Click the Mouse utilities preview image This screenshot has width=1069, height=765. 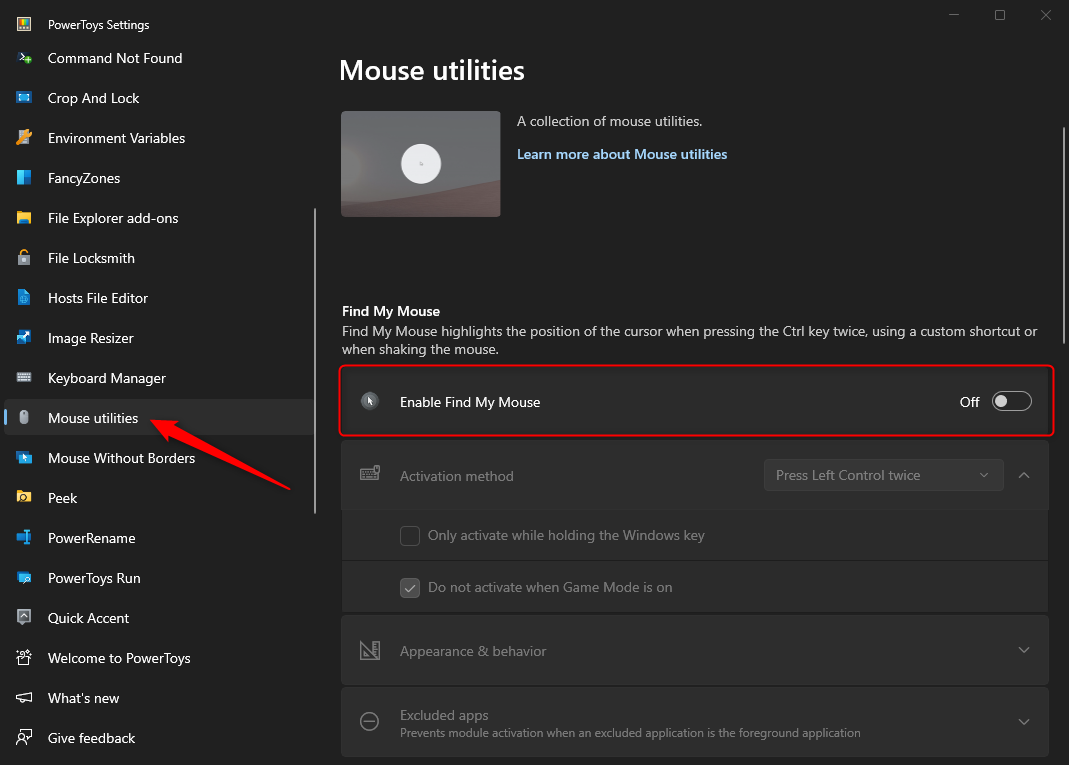tap(421, 164)
